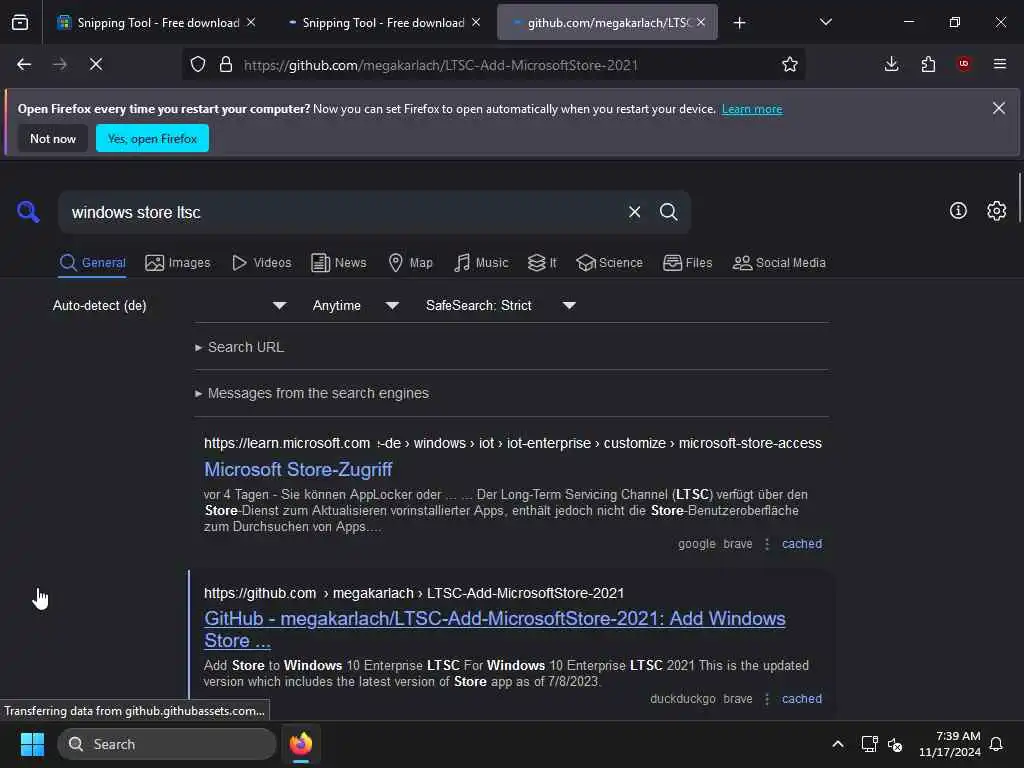
Task: Switch to News category
Action: (338, 263)
